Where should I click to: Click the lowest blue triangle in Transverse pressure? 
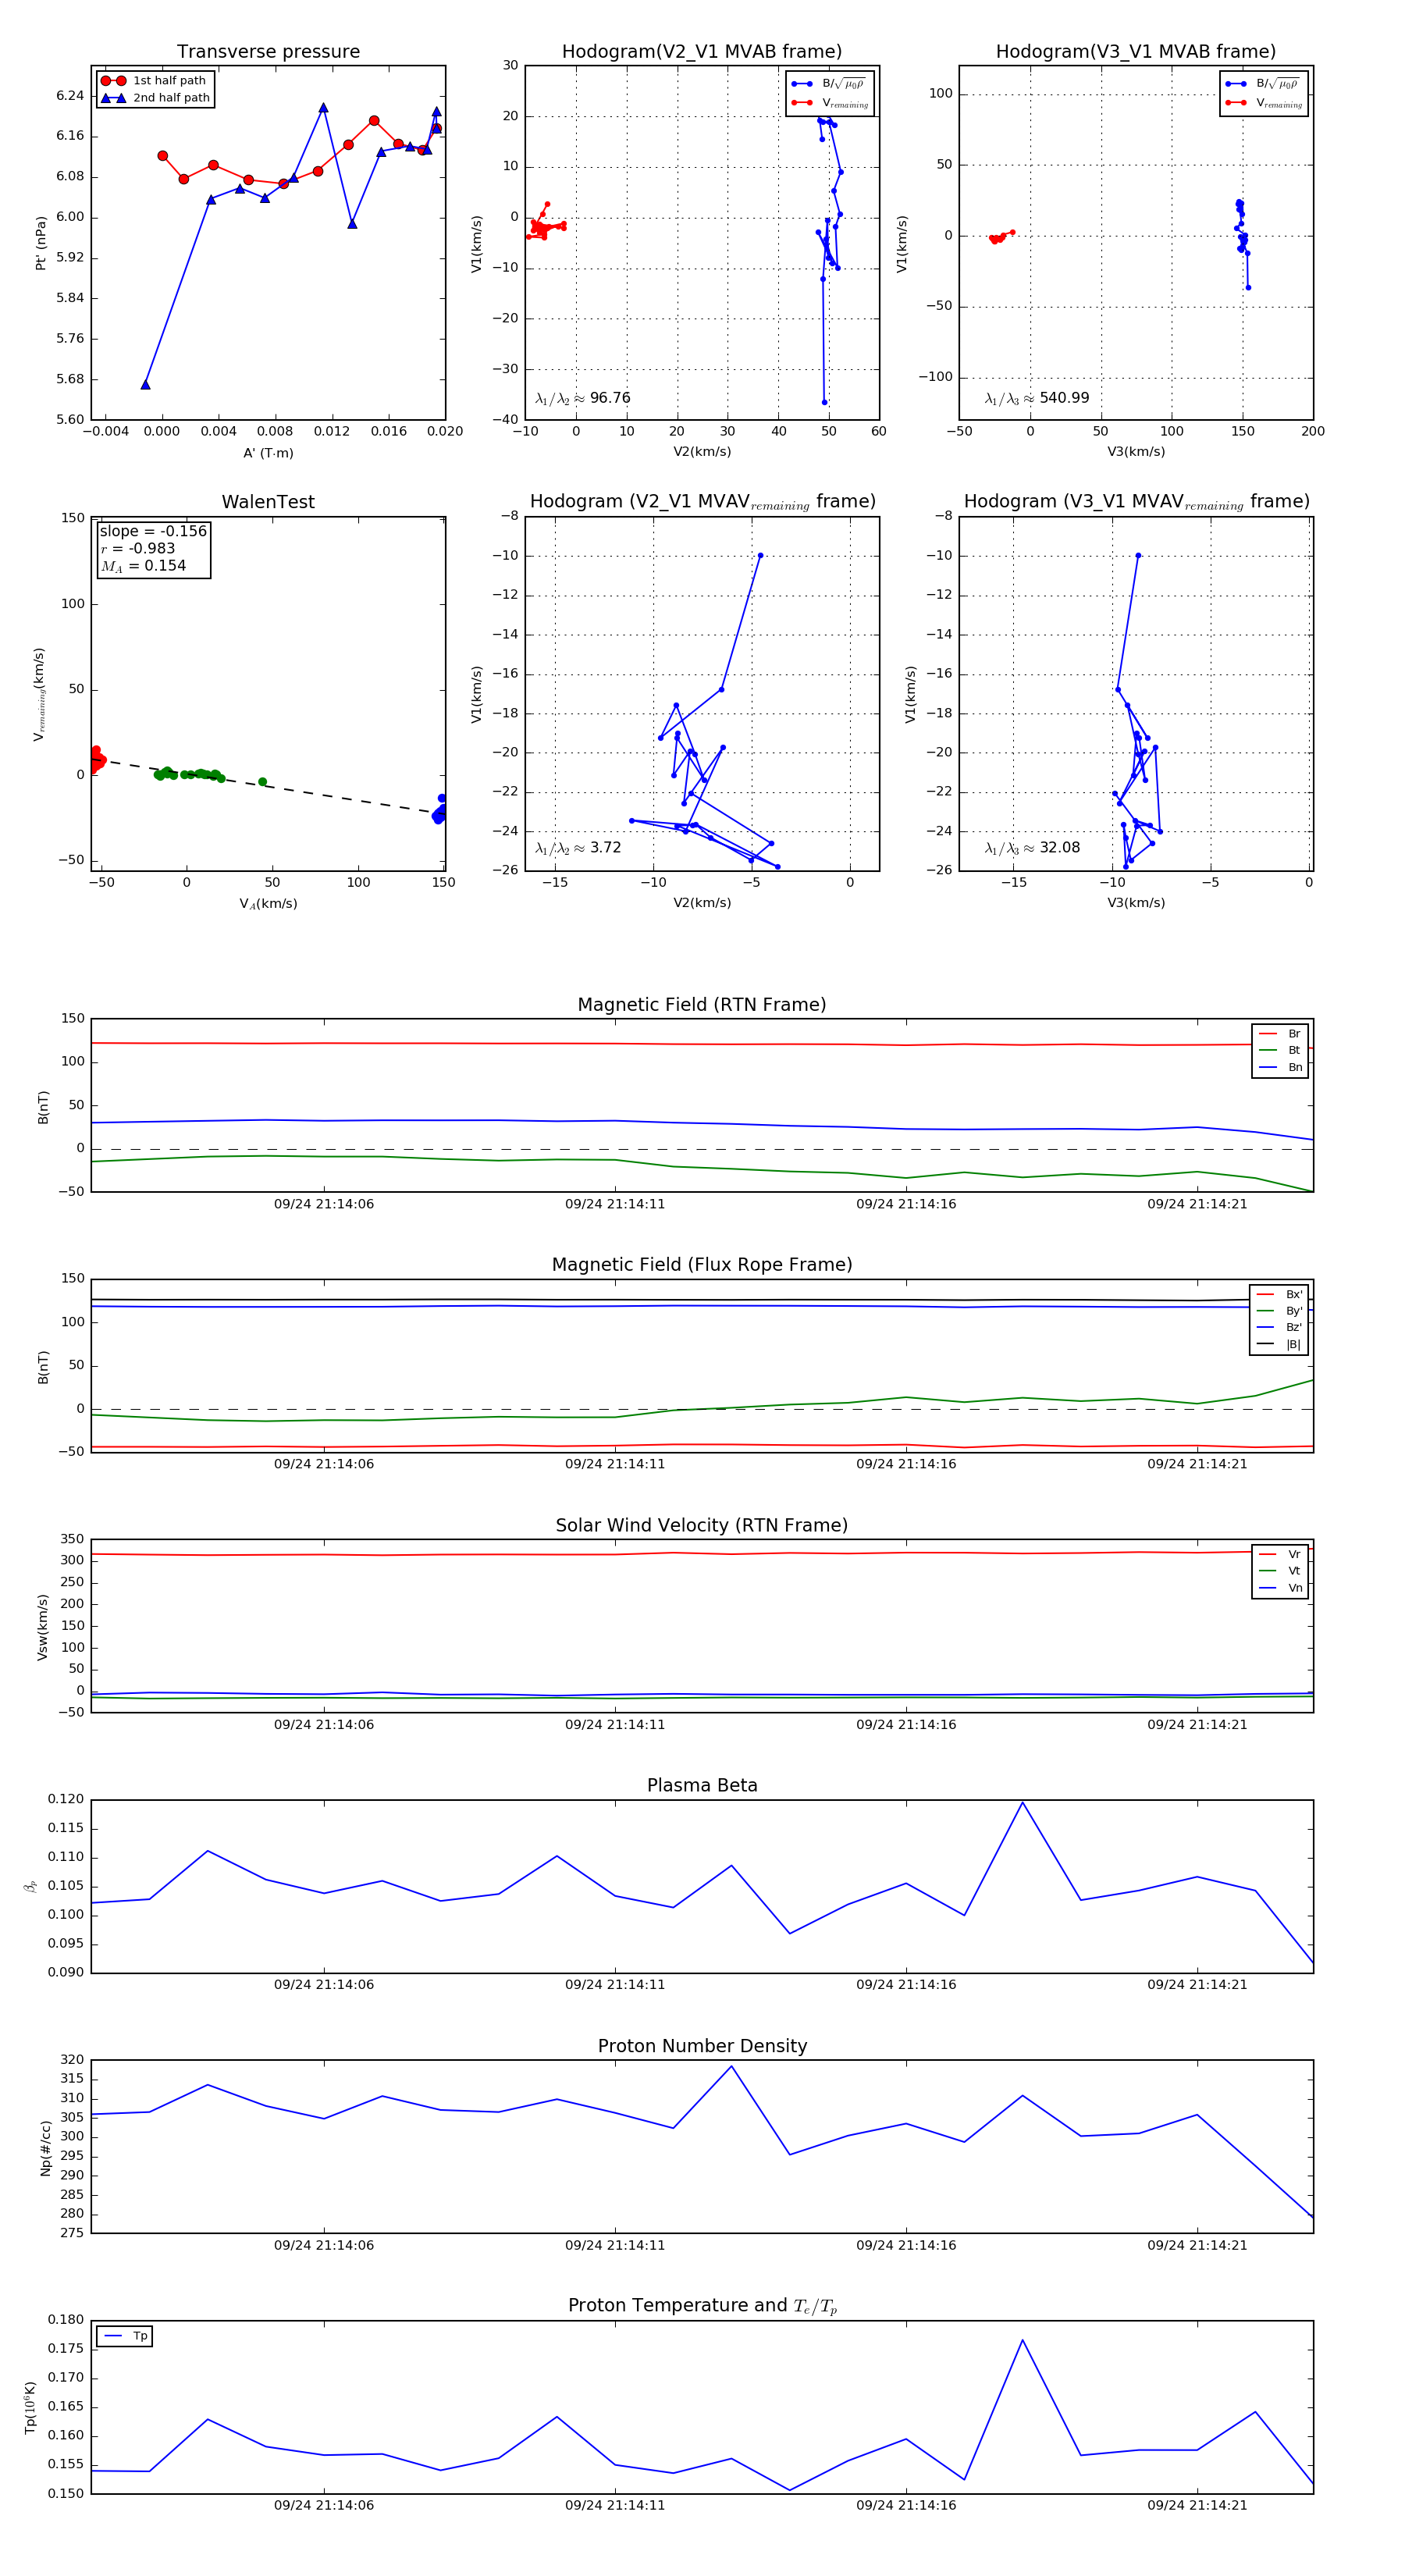tap(146, 385)
